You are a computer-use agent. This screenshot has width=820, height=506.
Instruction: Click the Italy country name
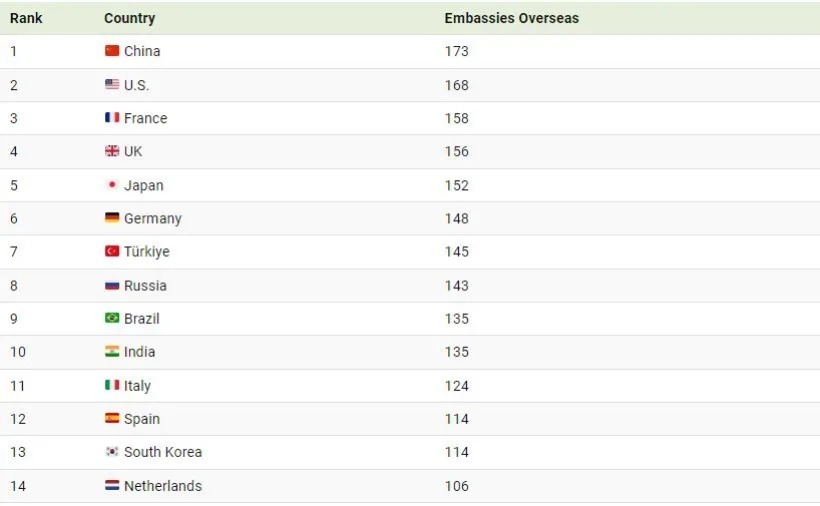pos(137,385)
